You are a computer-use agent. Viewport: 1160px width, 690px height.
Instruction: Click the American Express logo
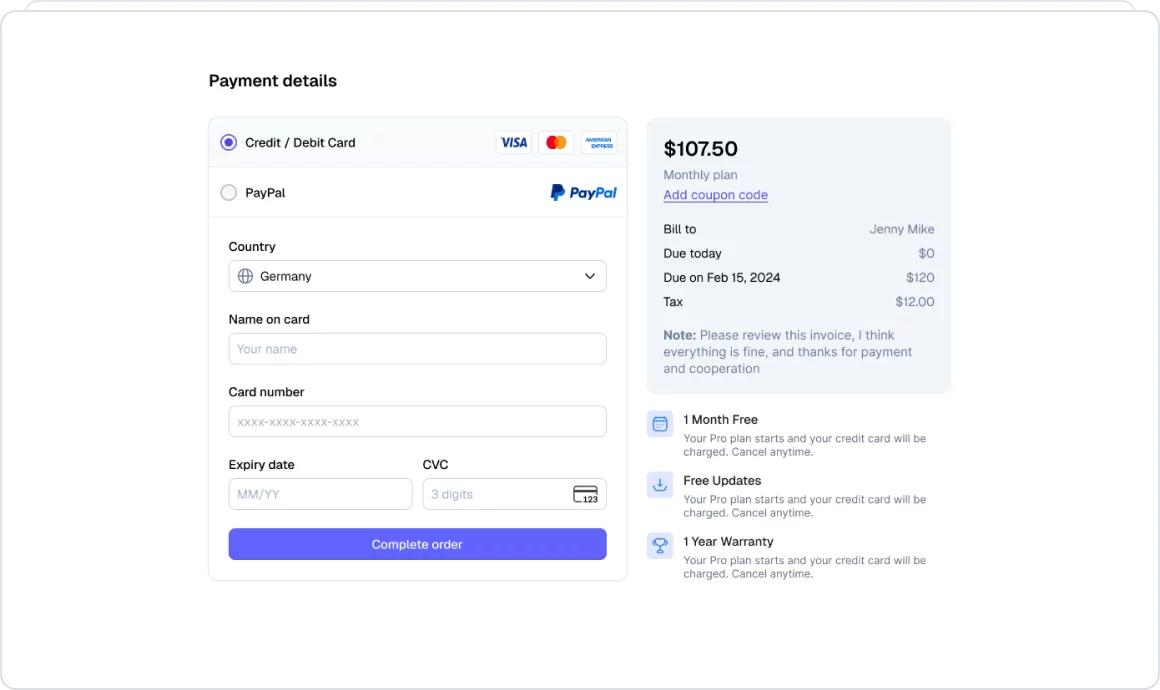pos(599,143)
